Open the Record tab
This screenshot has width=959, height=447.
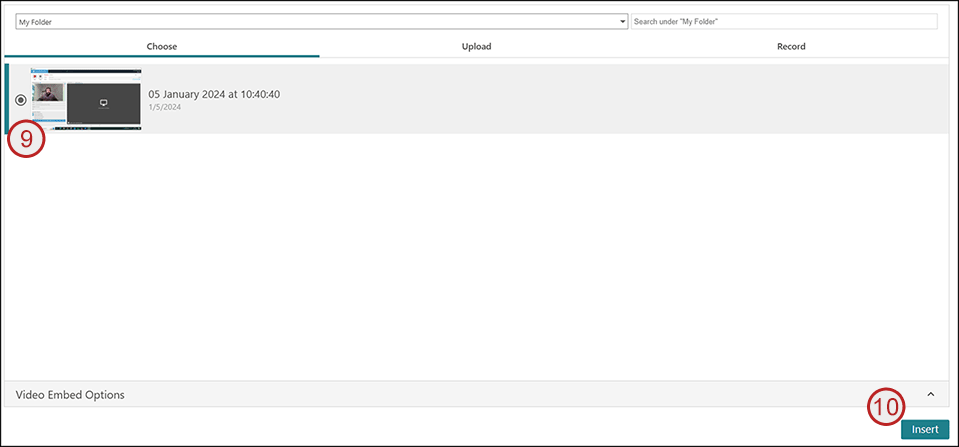790,46
